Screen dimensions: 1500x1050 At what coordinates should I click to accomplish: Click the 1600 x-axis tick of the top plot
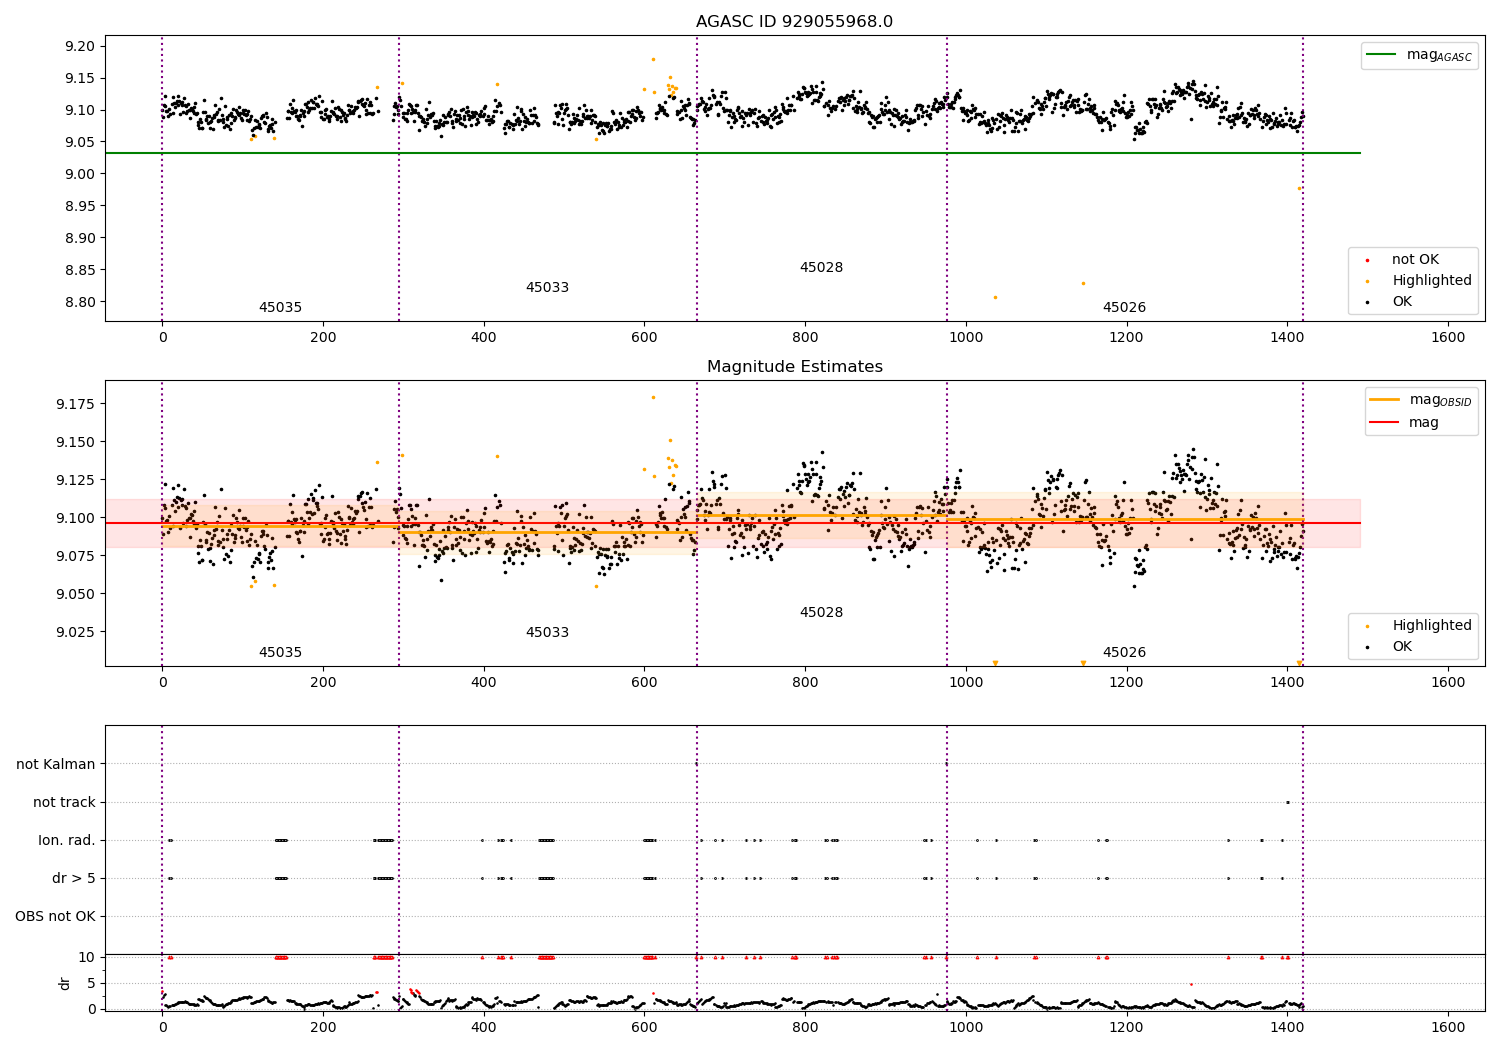click(x=1448, y=338)
